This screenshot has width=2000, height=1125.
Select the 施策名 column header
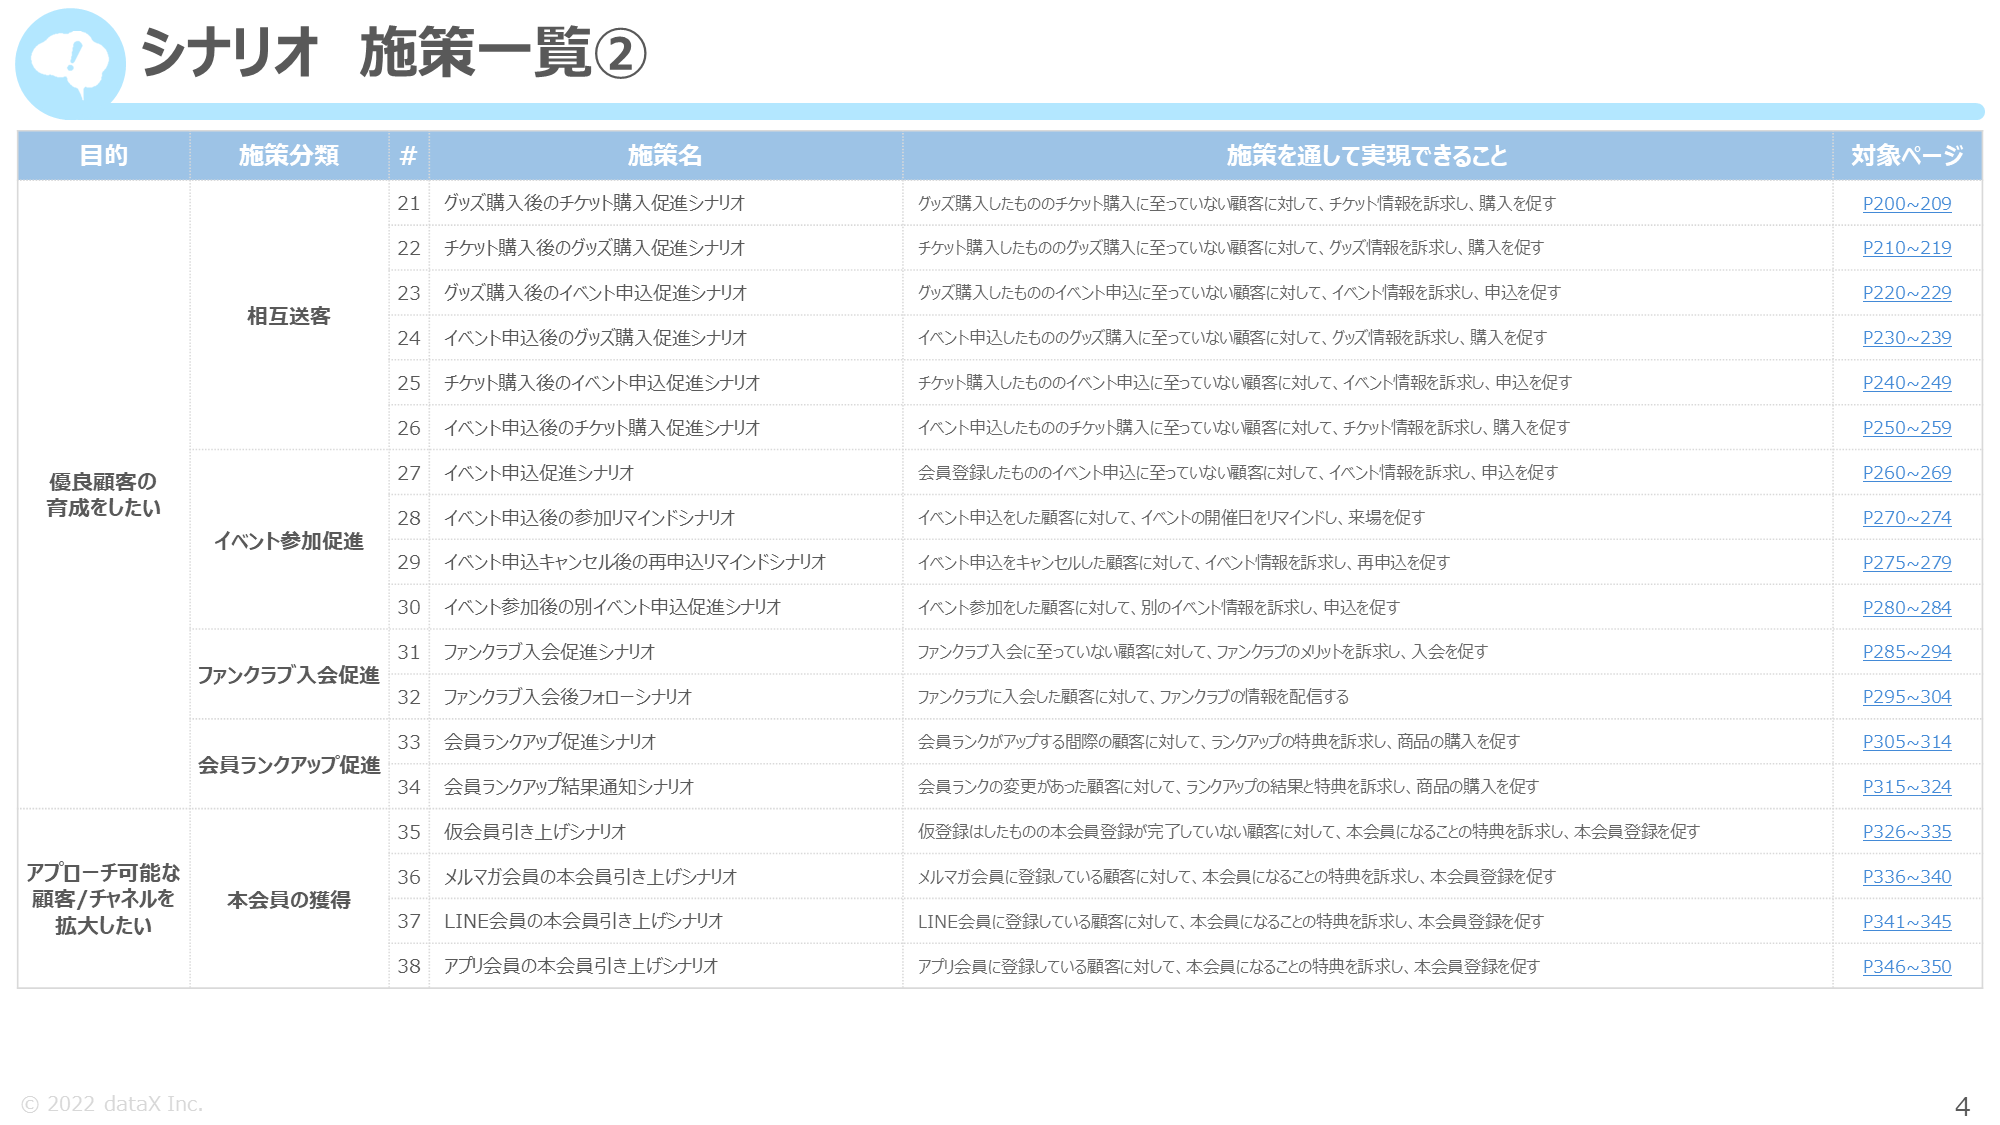click(665, 156)
